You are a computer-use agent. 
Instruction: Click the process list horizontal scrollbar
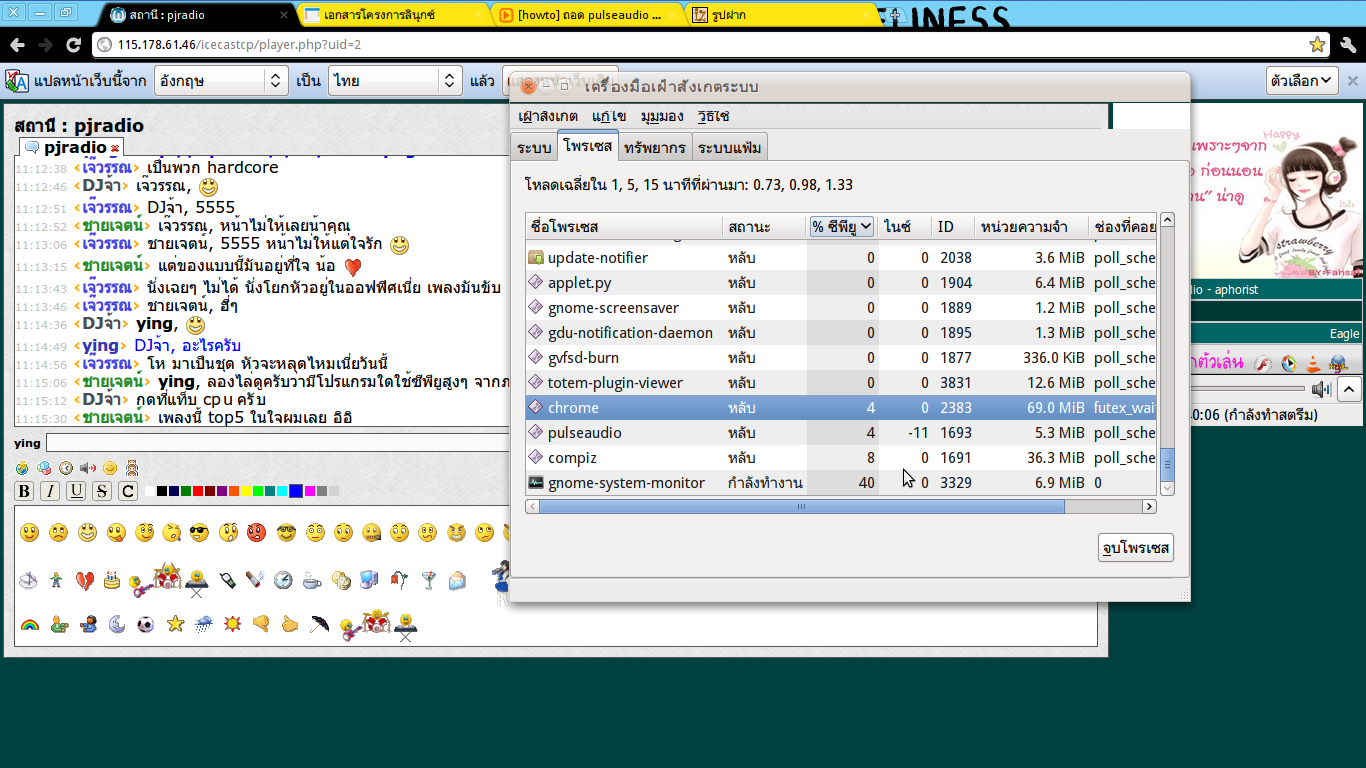(x=802, y=507)
